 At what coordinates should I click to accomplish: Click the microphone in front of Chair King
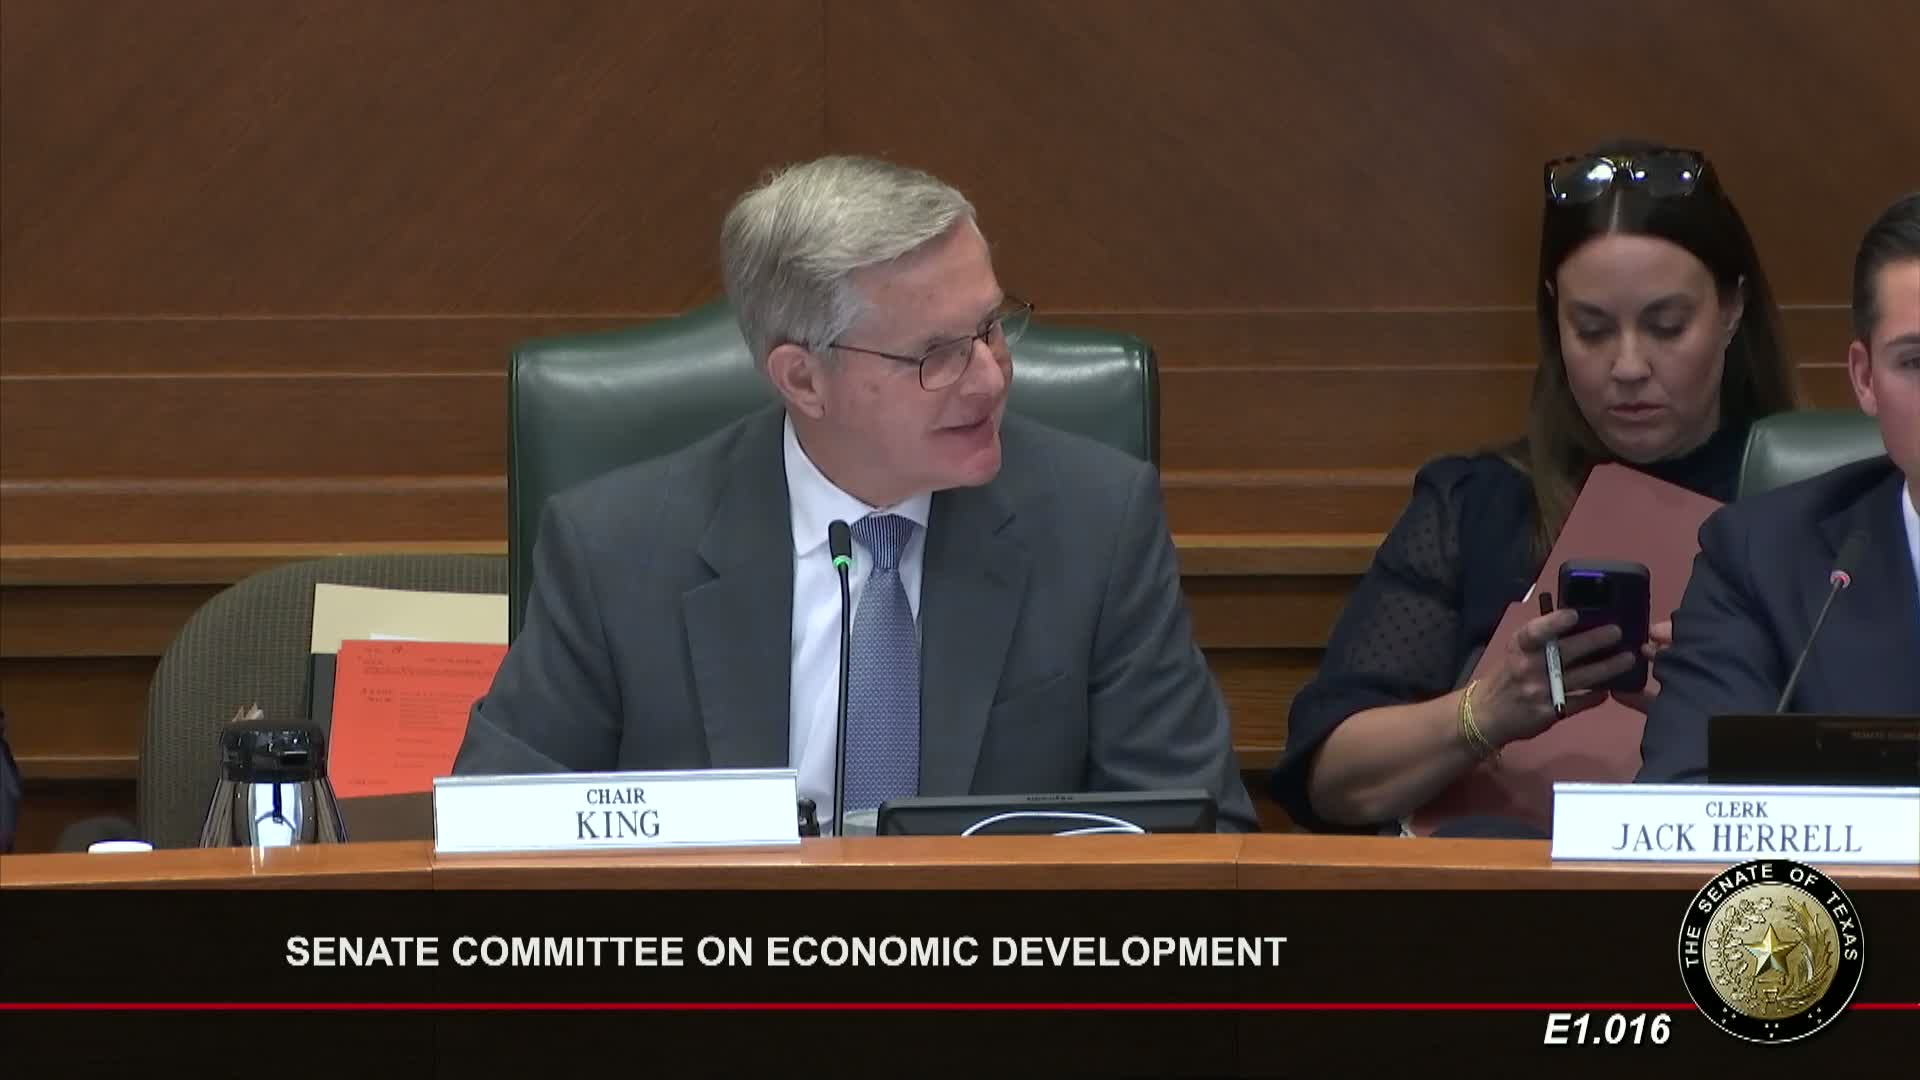[840, 541]
